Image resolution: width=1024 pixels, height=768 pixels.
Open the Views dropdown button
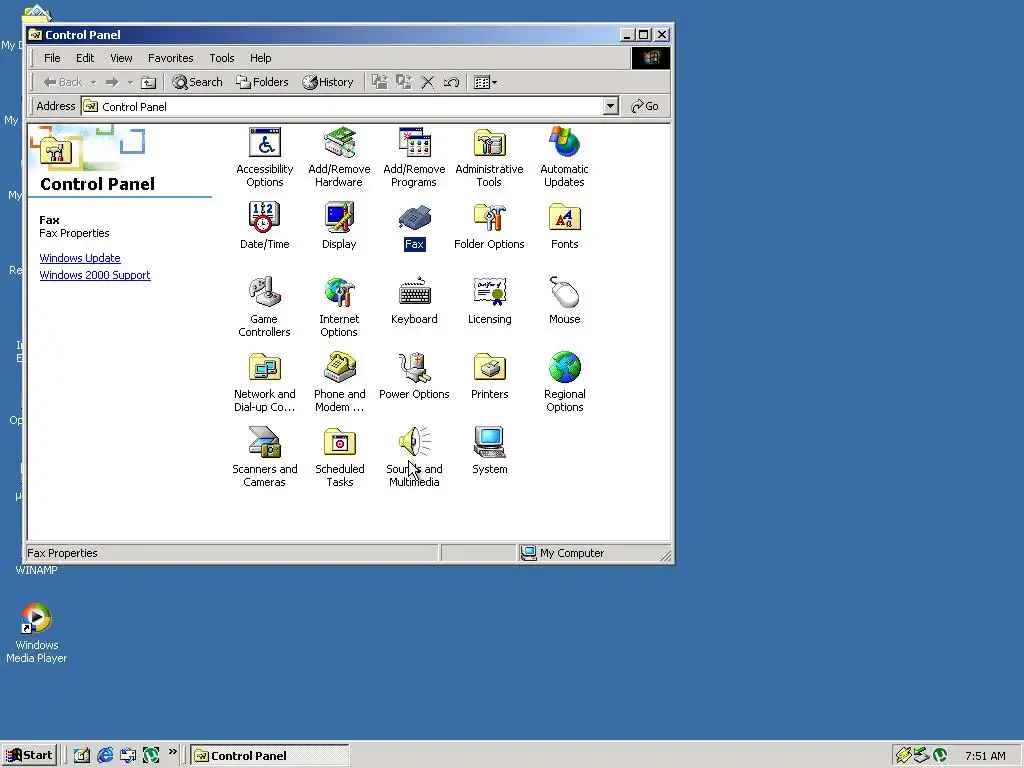pyautogui.click(x=485, y=82)
